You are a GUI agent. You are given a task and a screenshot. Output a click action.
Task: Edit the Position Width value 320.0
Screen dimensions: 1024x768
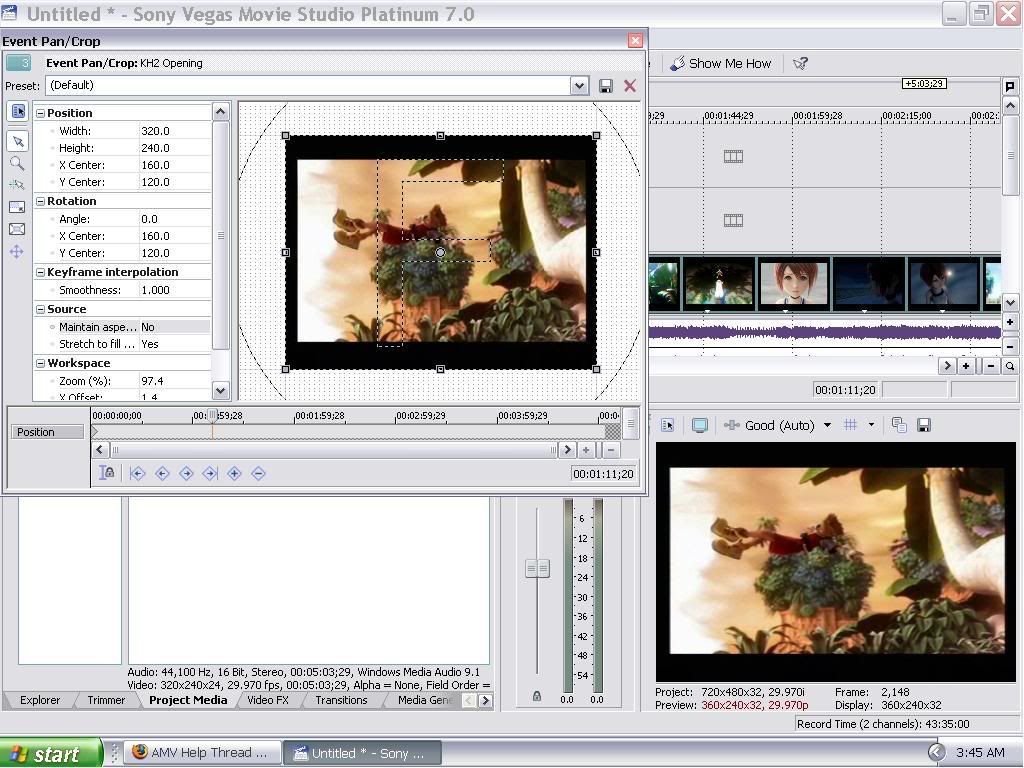point(175,131)
